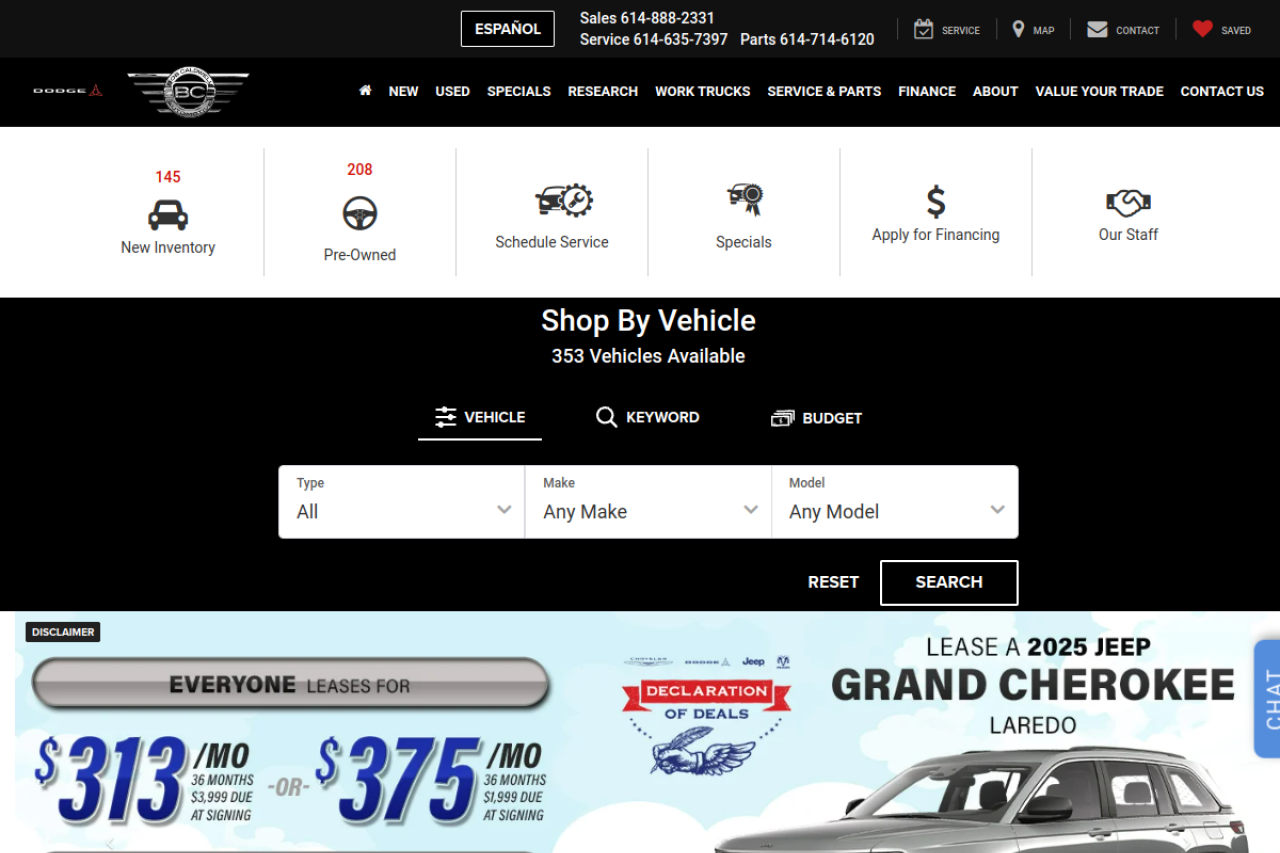Switch to the Keyword search tab
This screenshot has width=1280, height=853.
(x=647, y=417)
